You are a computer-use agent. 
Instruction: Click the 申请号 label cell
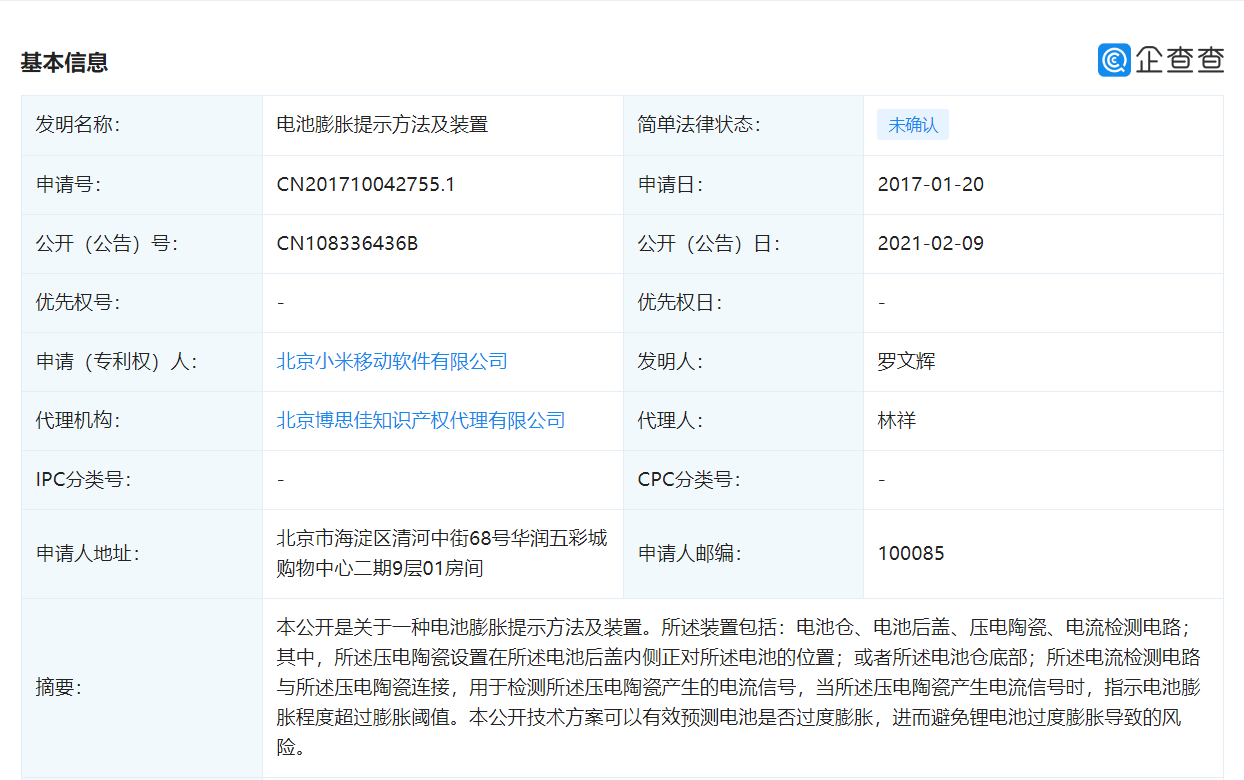(142, 185)
